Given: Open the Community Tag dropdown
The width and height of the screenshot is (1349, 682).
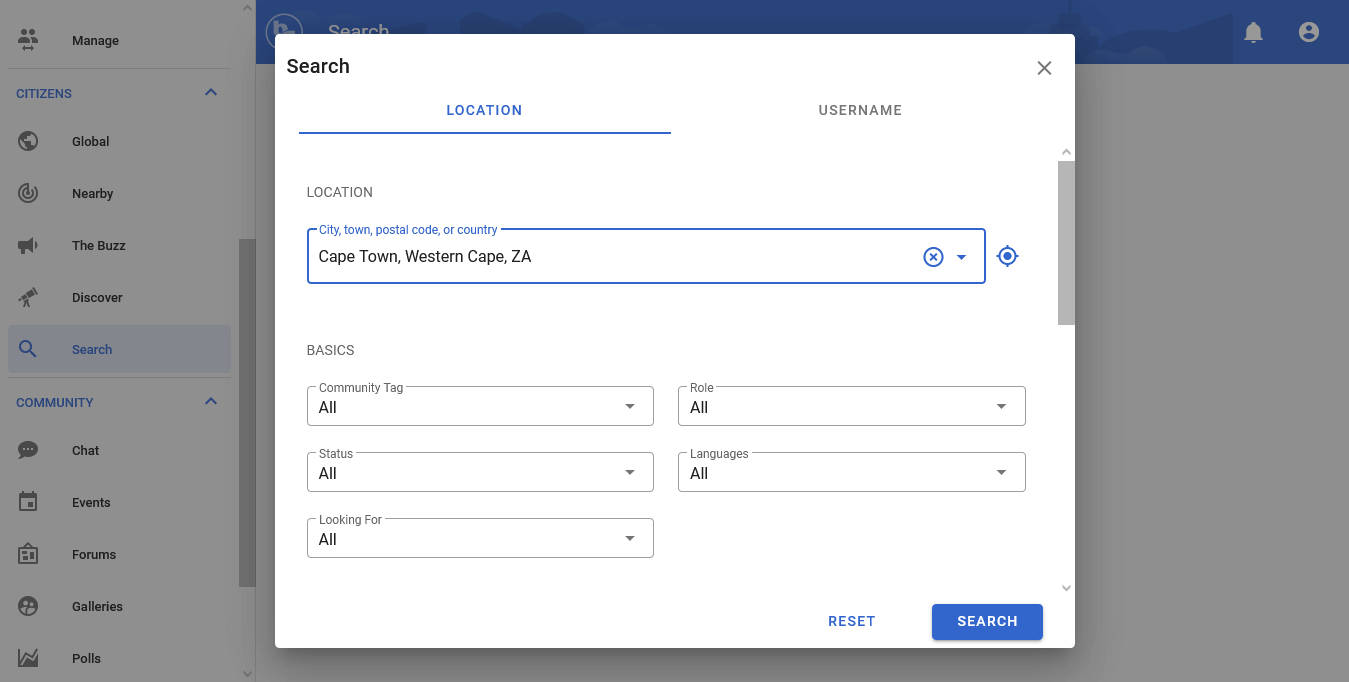Looking at the screenshot, I should point(480,406).
